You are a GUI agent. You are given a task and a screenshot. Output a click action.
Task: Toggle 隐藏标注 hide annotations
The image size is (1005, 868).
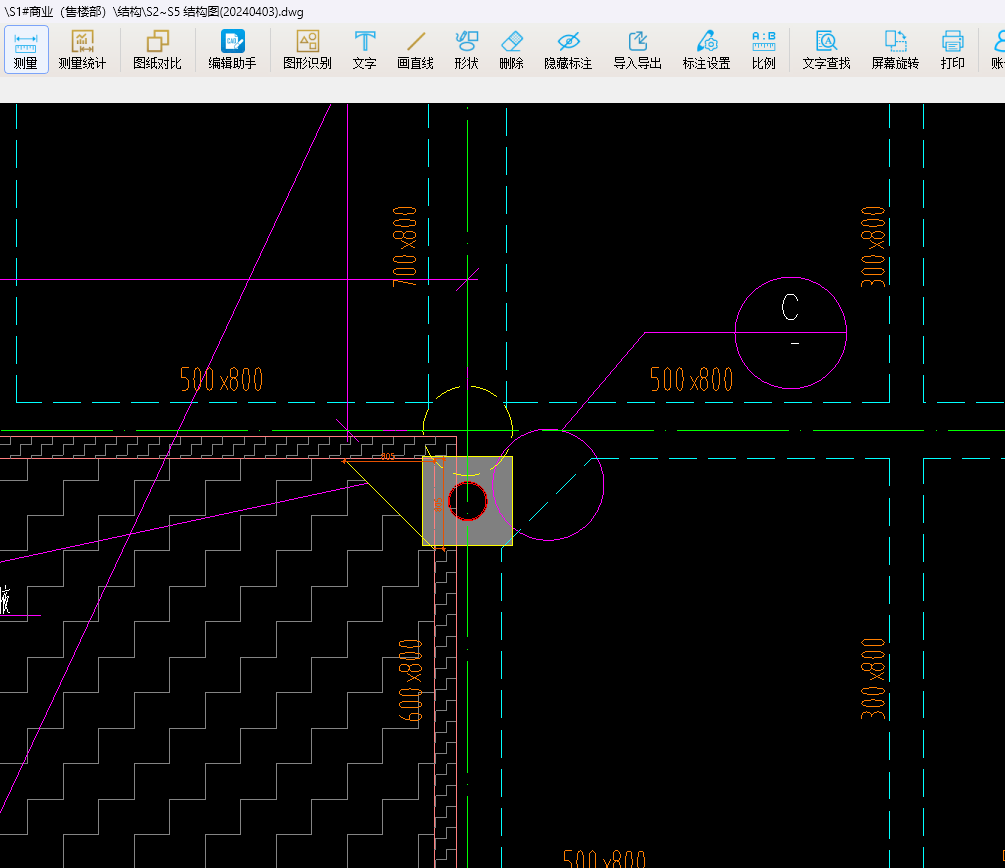click(568, 50)
